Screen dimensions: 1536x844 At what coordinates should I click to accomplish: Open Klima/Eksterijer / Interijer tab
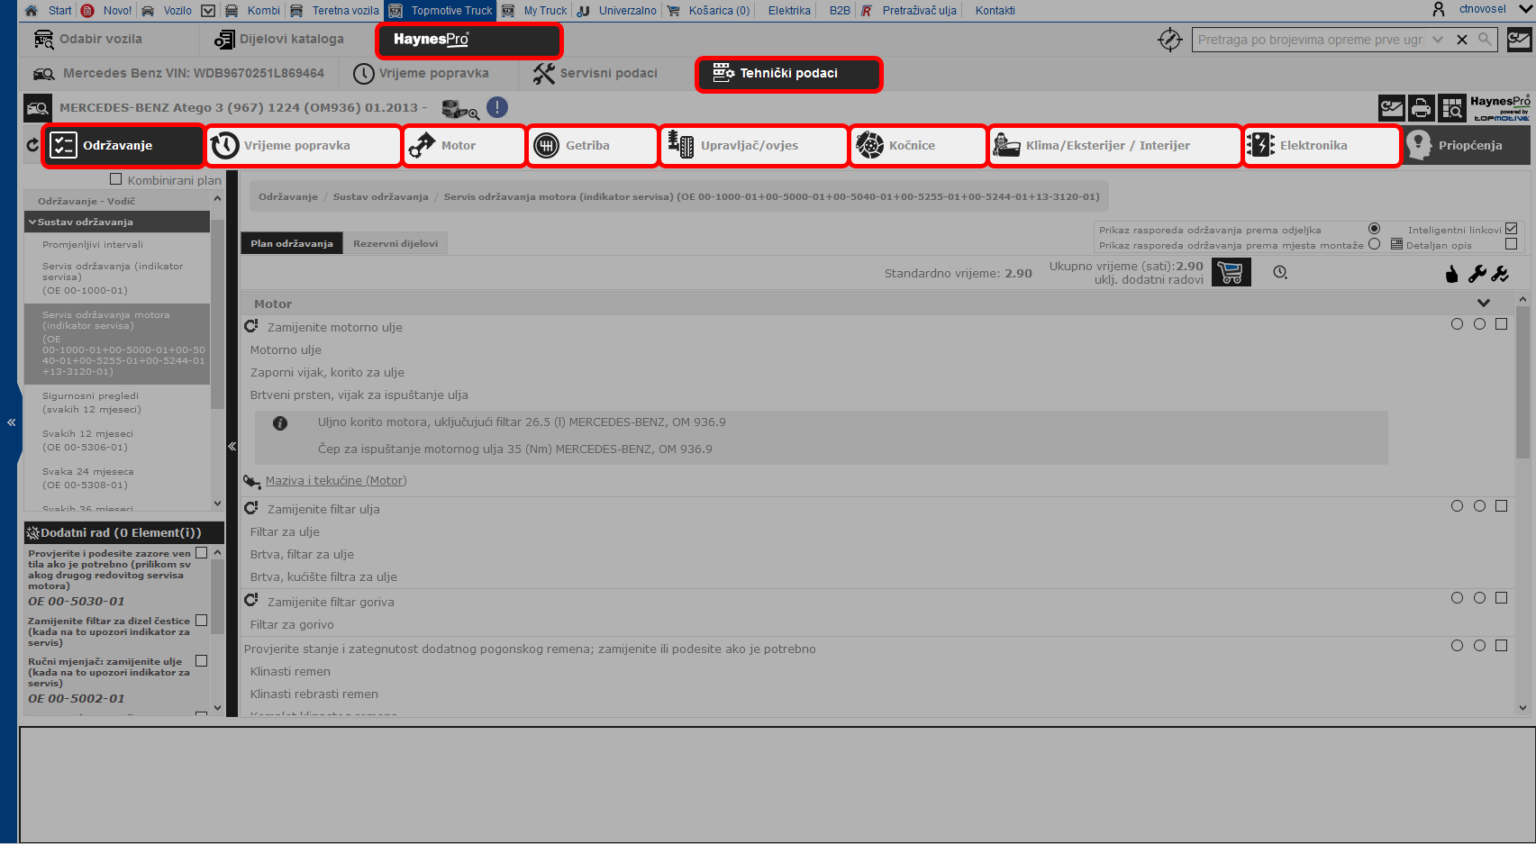pyautogui.click(x=1115, y=145)
